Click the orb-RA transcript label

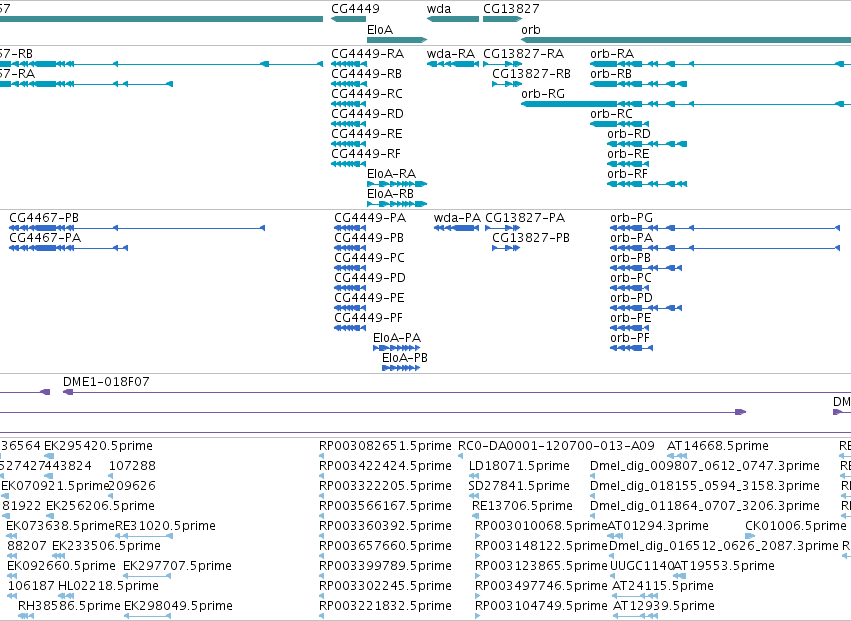click(x=612, y=54)
